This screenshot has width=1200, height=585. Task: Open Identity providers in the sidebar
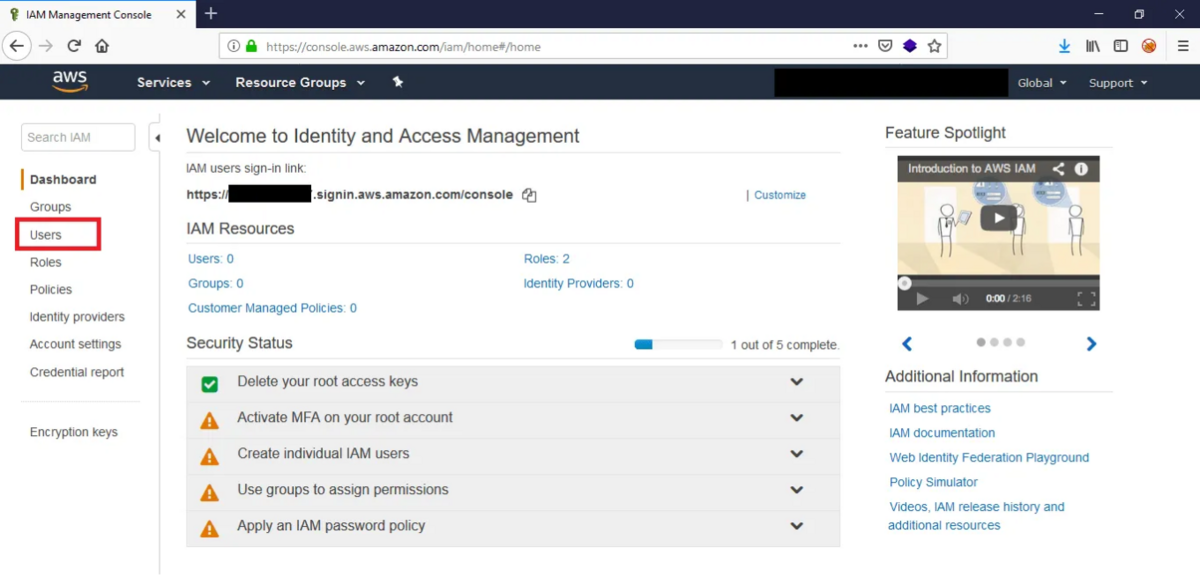pyautogui.click(x=77, y=317)
